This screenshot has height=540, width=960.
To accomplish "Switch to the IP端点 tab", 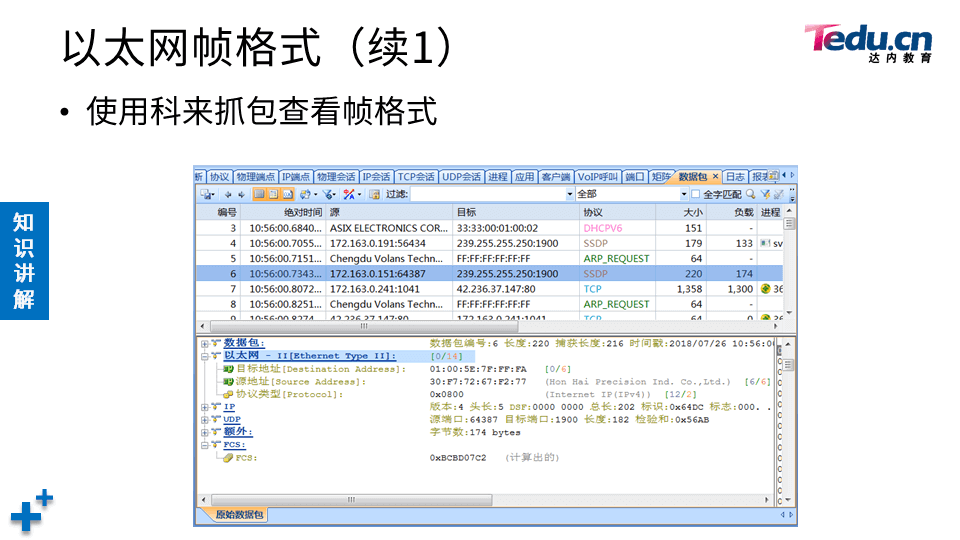I will pos(296,177).
